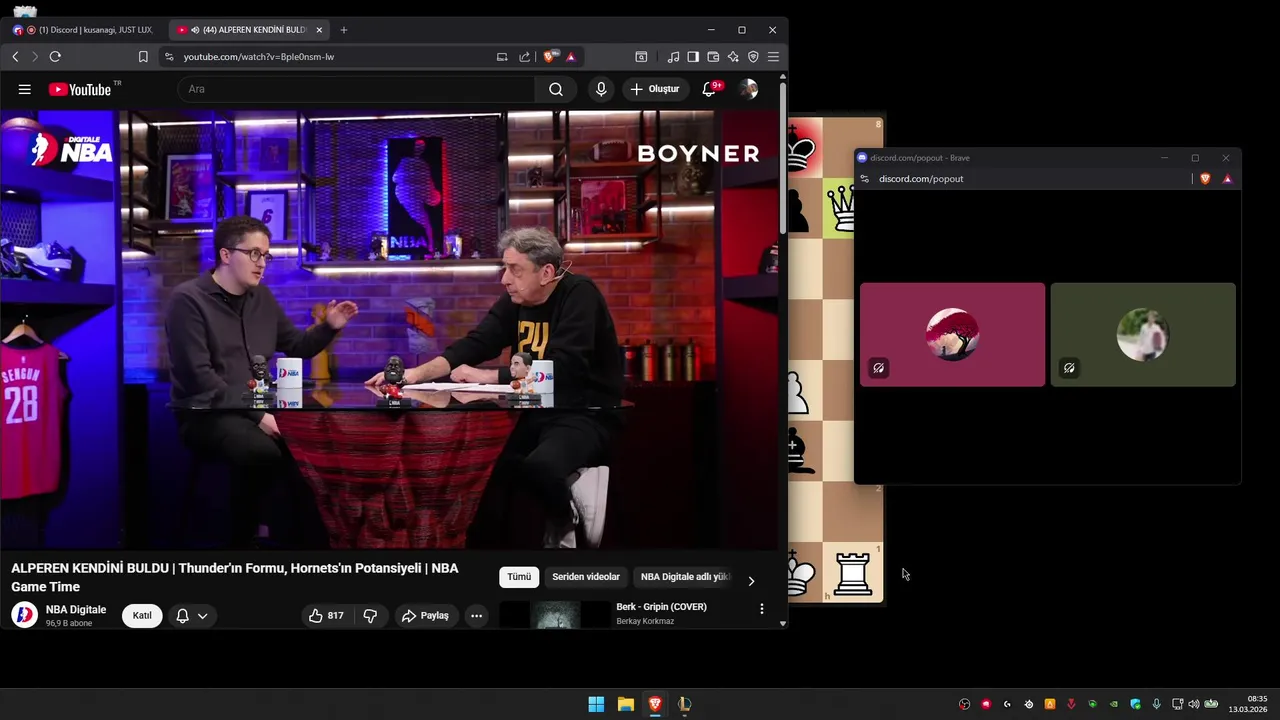
Task: Show more filter chips arrow
Action: pos(751,581)
